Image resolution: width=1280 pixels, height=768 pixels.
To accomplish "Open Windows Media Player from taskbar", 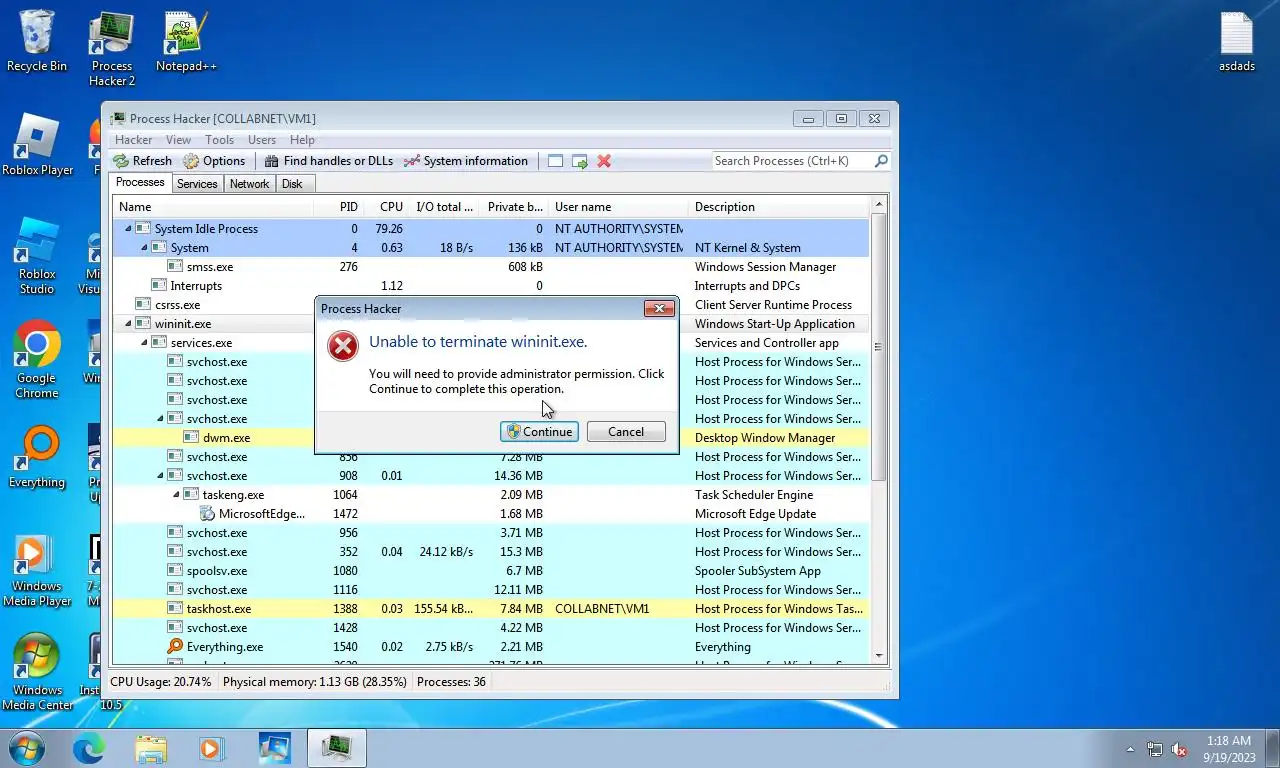I will 212,748.
